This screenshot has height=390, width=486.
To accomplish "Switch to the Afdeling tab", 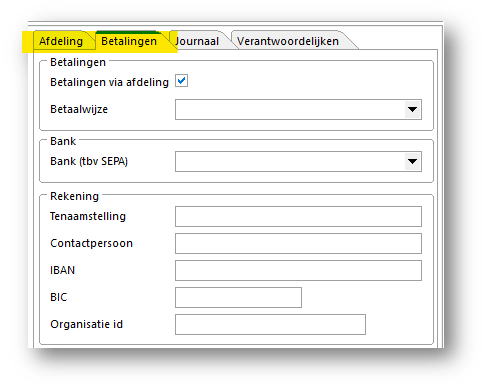I will (61, 41).
